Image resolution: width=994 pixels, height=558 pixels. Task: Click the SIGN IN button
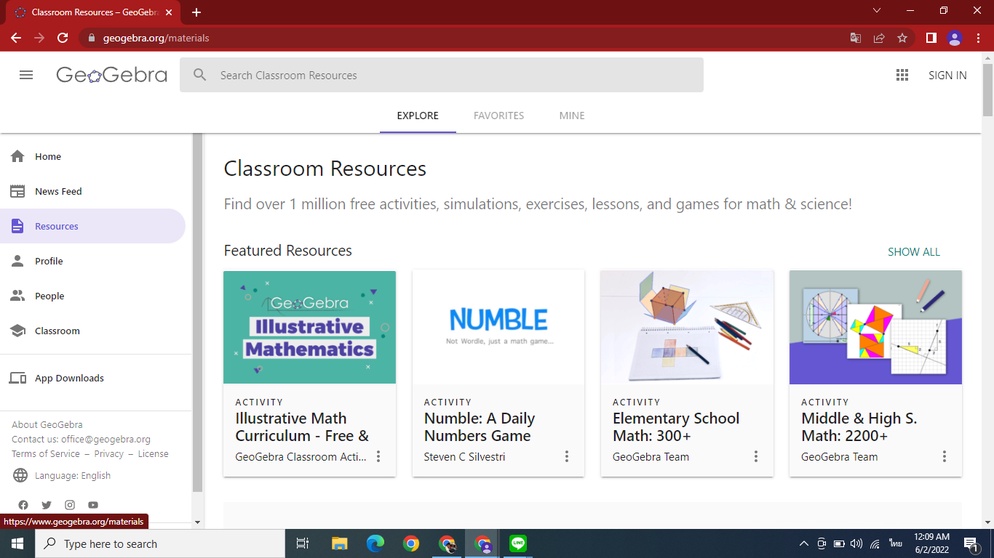point(947,75)
